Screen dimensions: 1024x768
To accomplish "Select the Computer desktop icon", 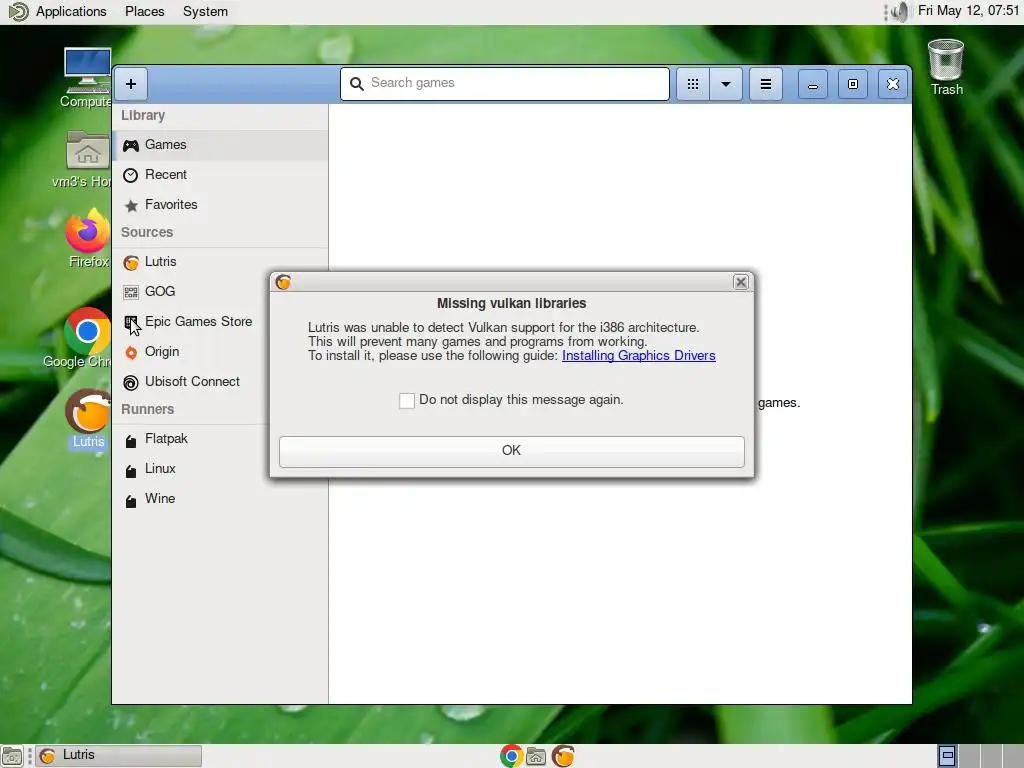I will click(86, 78).
